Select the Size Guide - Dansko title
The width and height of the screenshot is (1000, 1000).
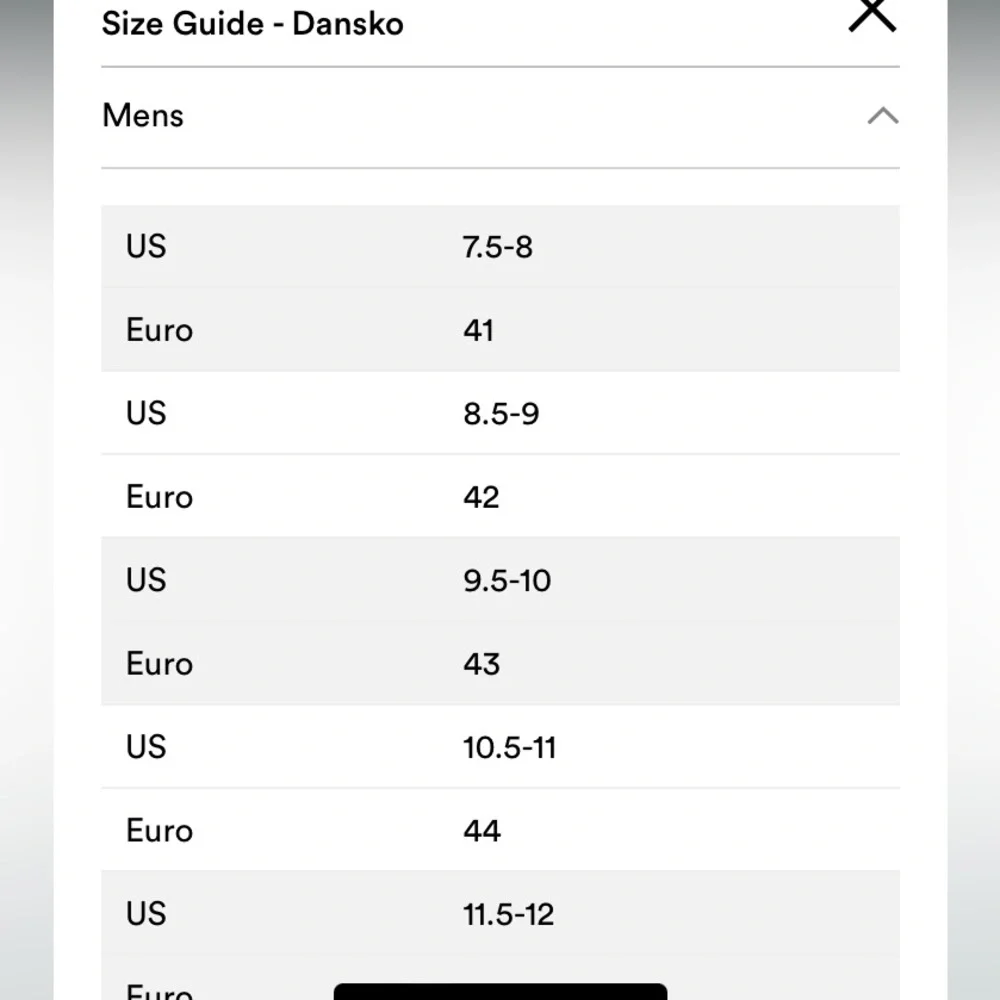click(253, 24)
